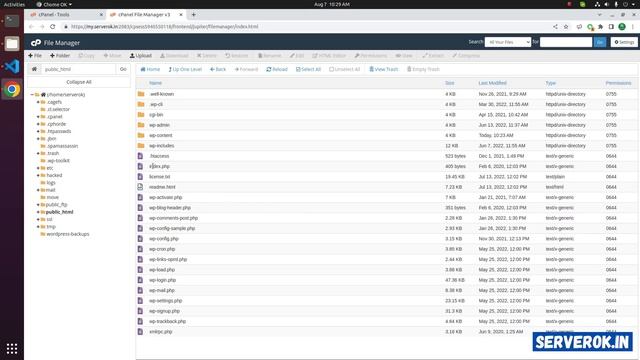Click the Back navigation button
Screen dimensions: 640x360
coord(218,69)
